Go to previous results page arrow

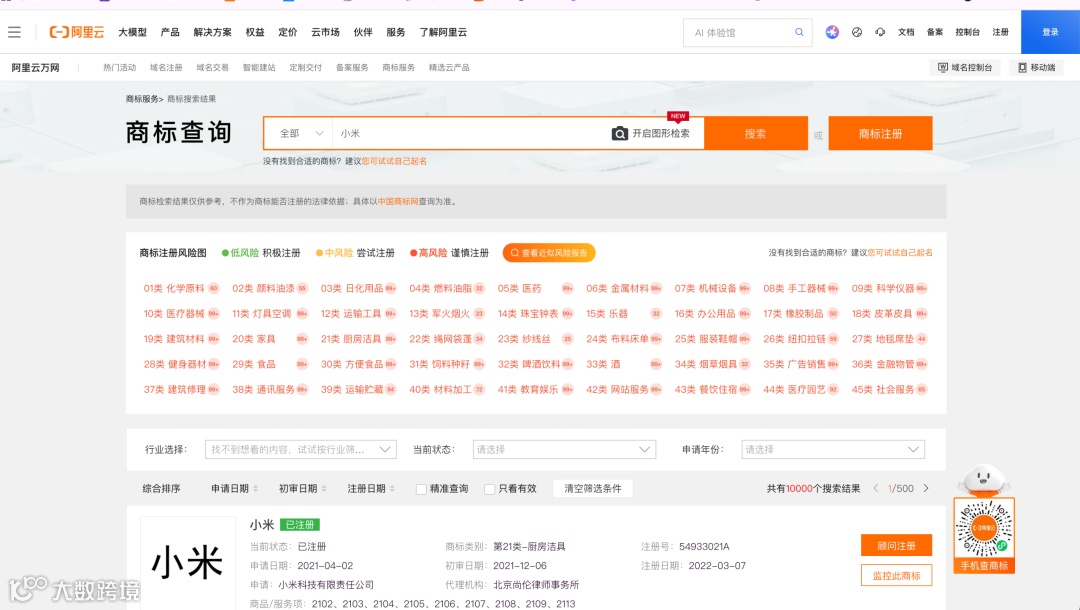coord(875,488)
